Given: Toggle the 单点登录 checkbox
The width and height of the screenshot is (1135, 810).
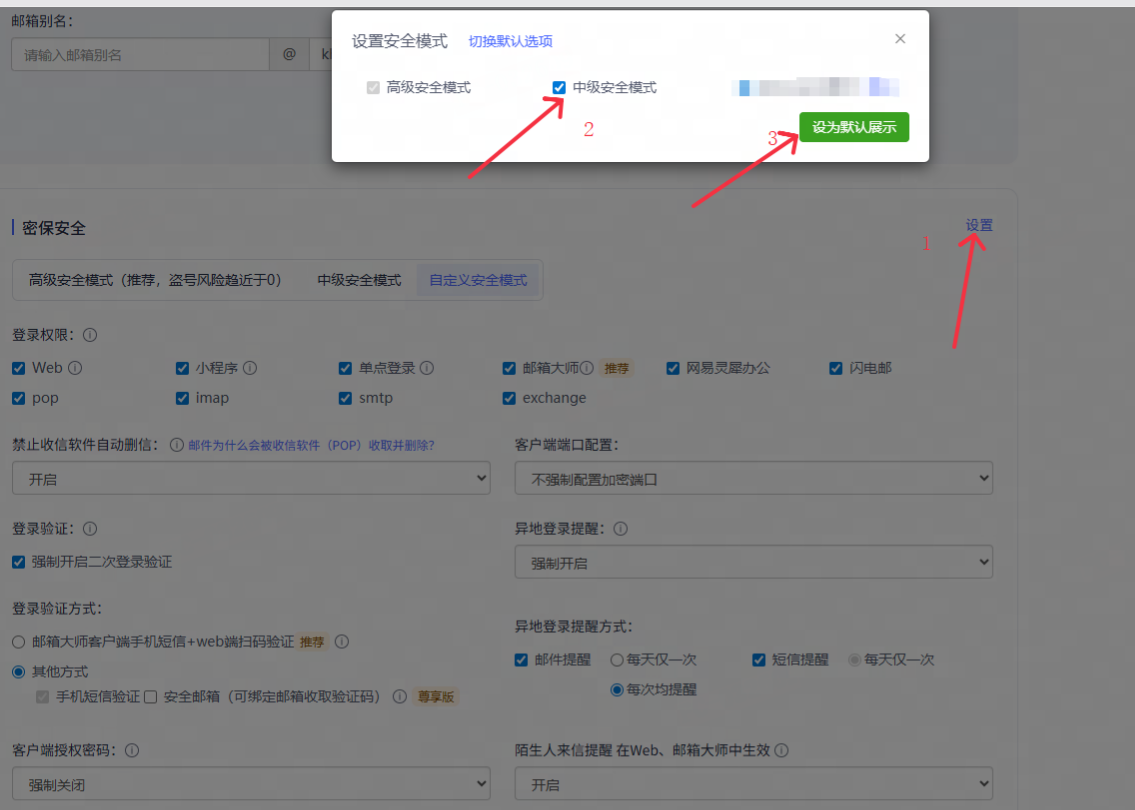Looking at the screenshot, I should 345,368.
